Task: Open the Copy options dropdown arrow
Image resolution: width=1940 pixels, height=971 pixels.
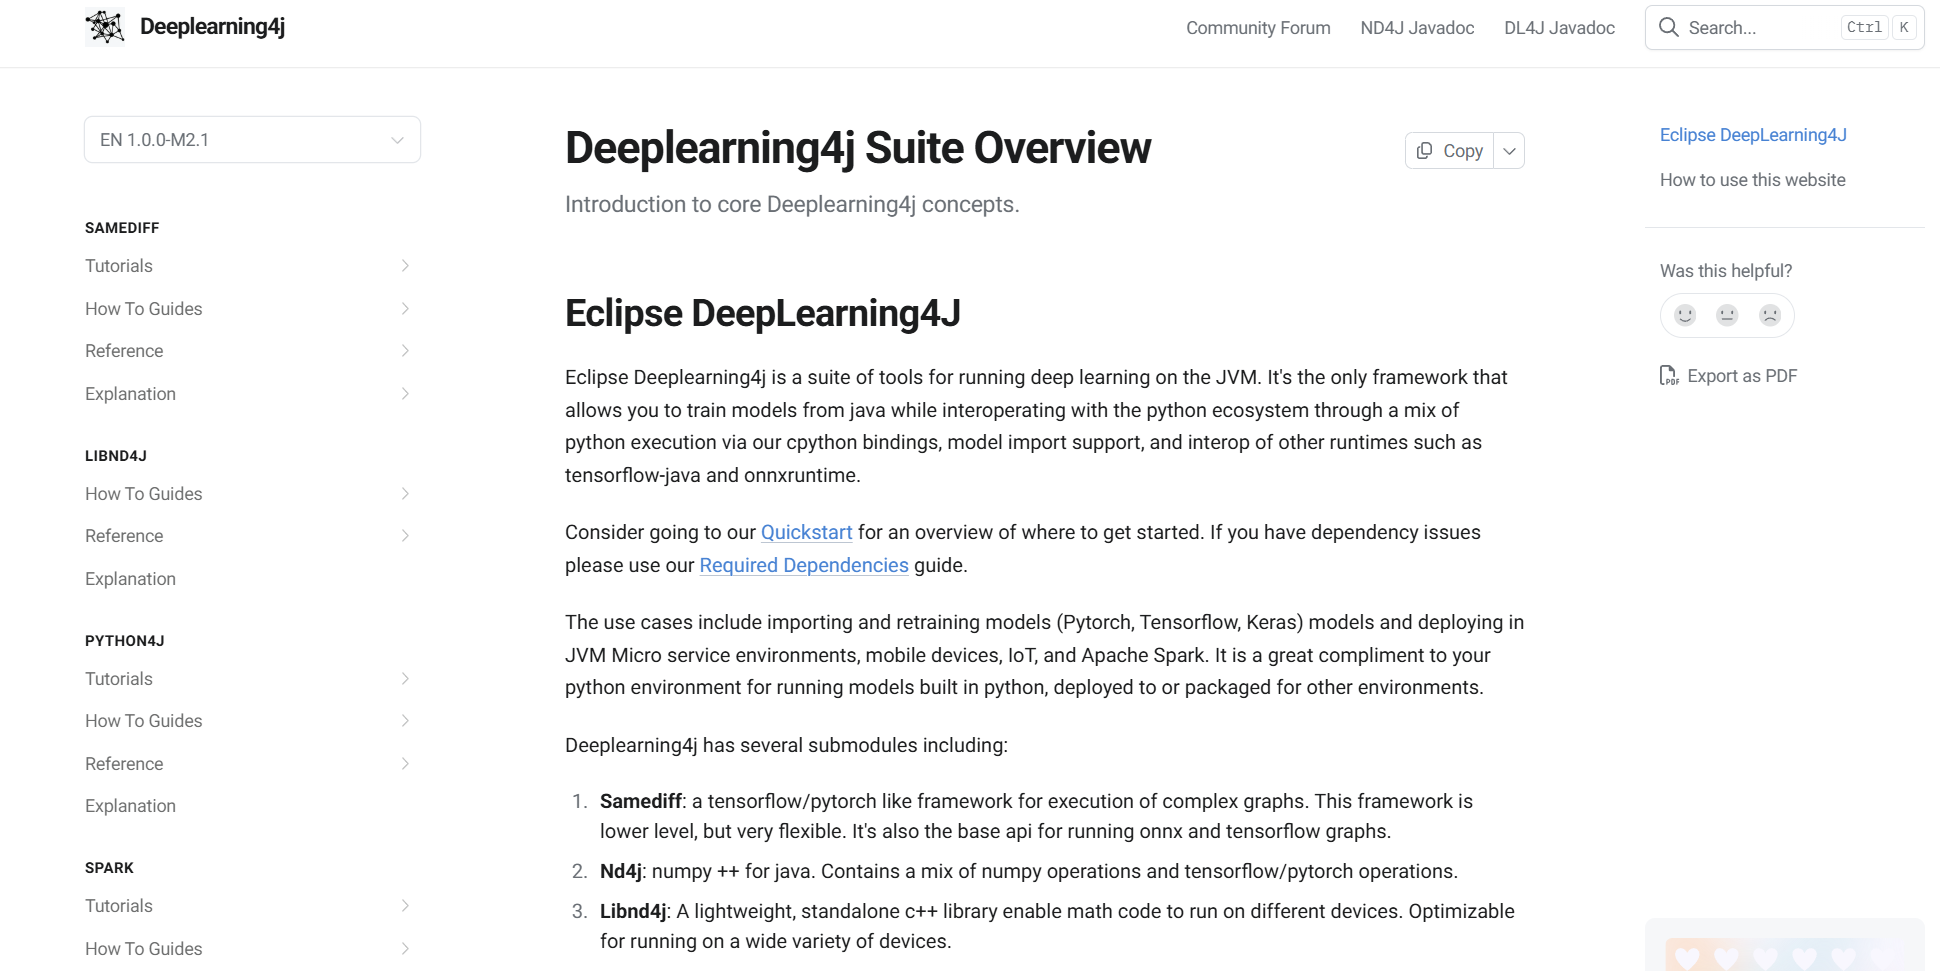Action: (x=1509, y=151)
